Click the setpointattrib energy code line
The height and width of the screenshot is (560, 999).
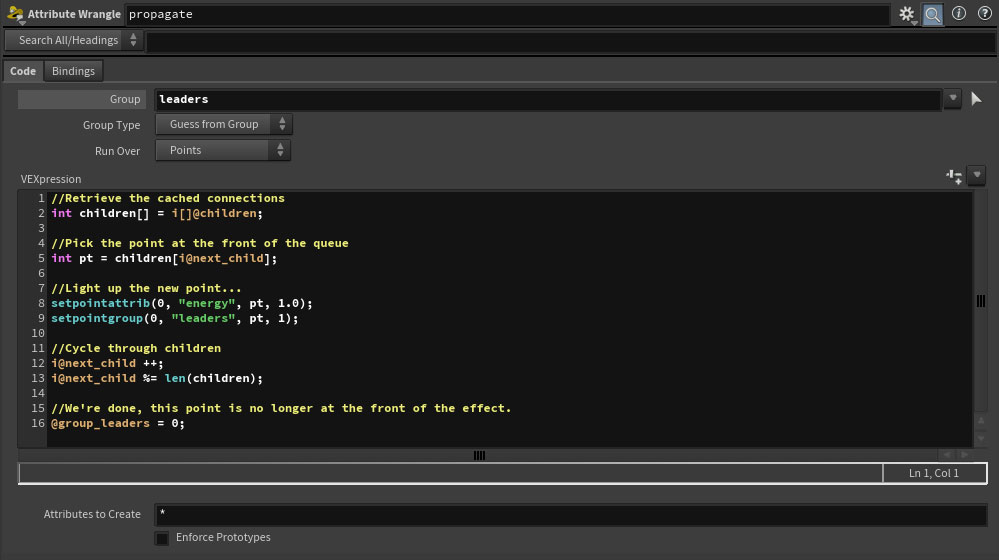tap(182, 303)
